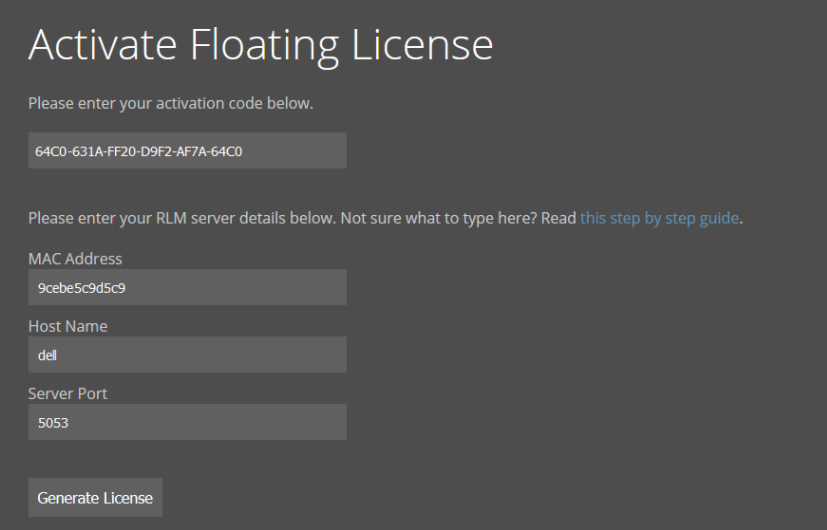Viewport: 827px width, 530px height.
Task: Place cursor in the 9cebe5c9d5c9 value
Action: pyautogui.click(x=82, y=288)
